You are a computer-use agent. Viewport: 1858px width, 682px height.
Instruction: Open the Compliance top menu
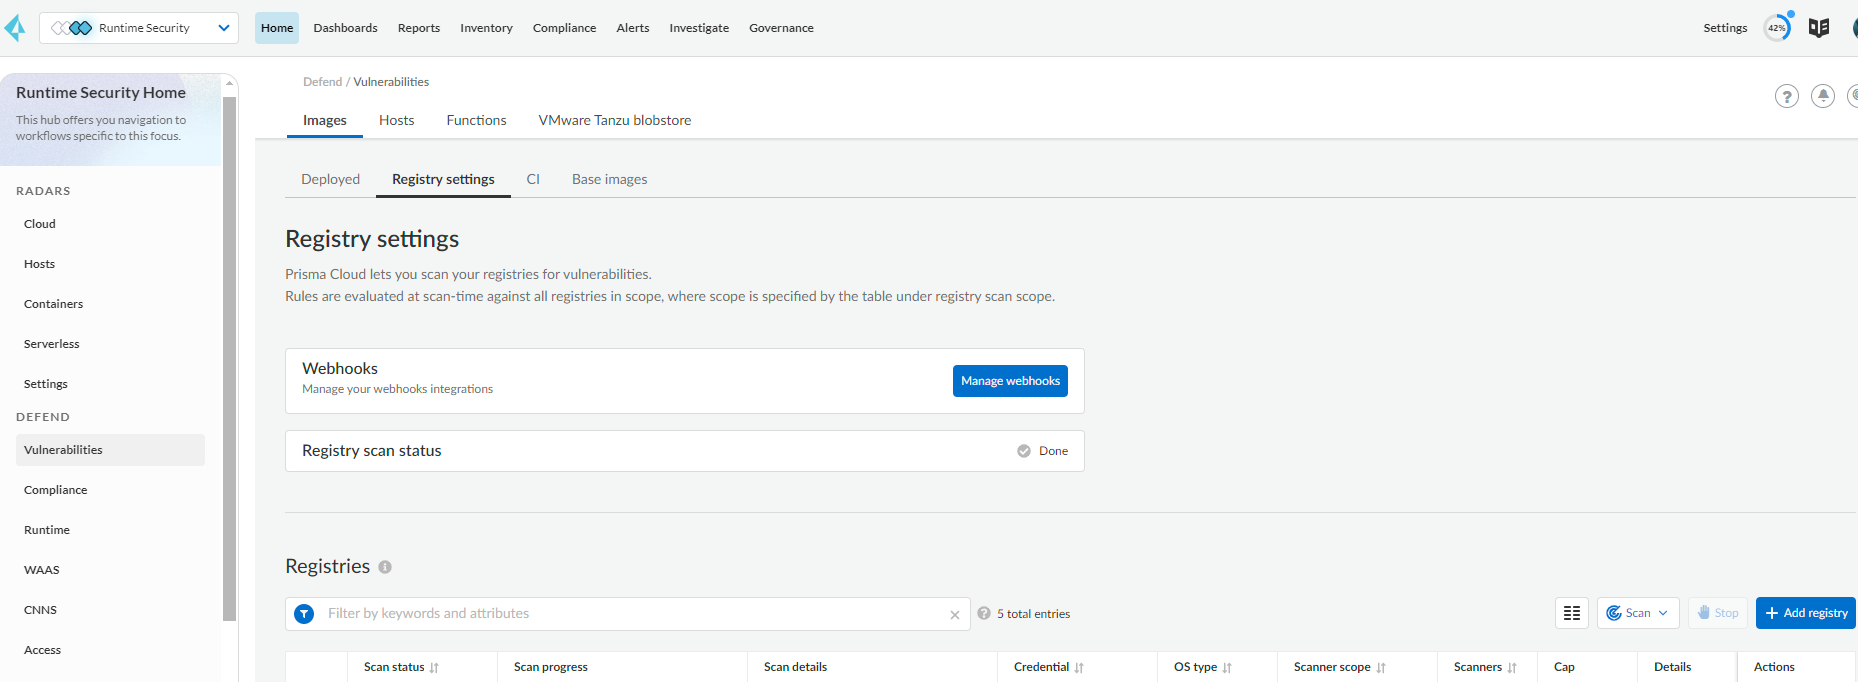coord(564,28)
